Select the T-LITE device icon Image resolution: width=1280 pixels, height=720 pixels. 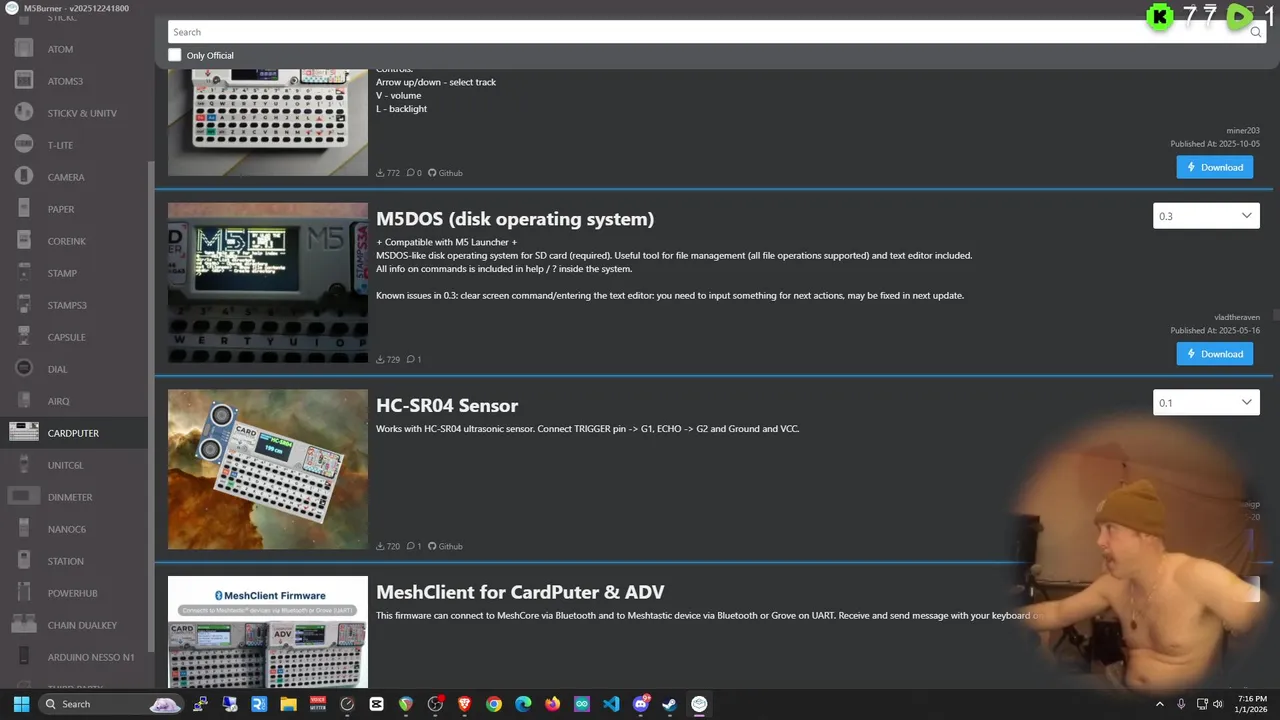[24, 144]
